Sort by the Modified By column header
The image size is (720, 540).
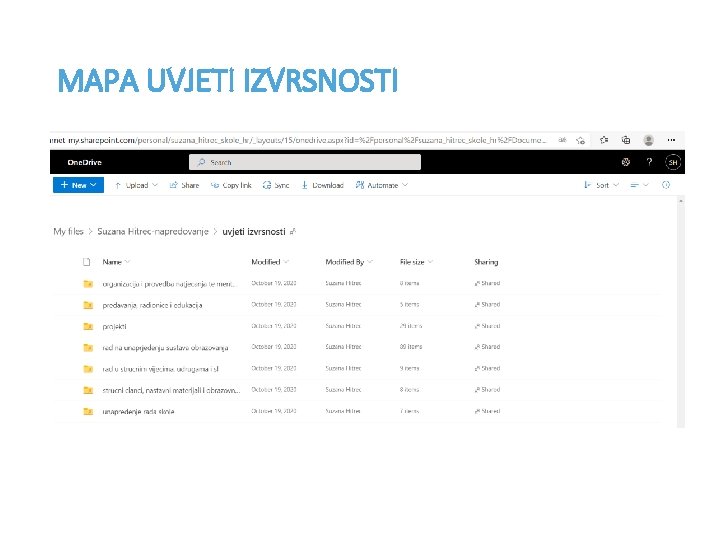(349, 262)
